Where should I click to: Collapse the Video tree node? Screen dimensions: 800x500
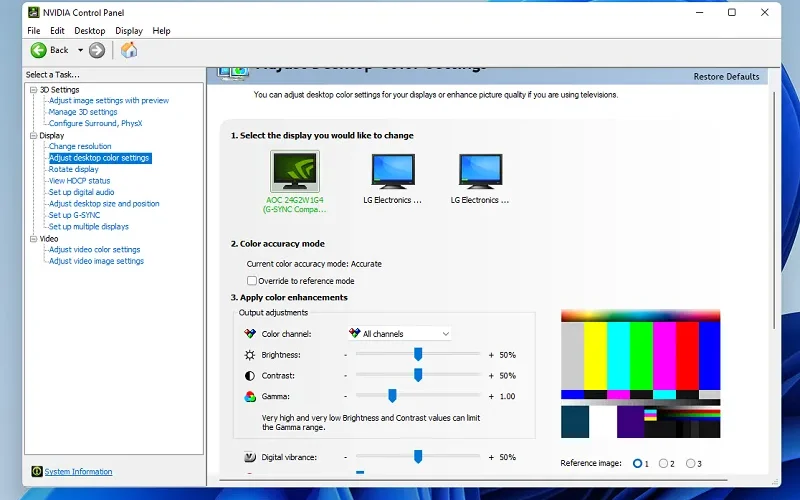coord(34,239)
